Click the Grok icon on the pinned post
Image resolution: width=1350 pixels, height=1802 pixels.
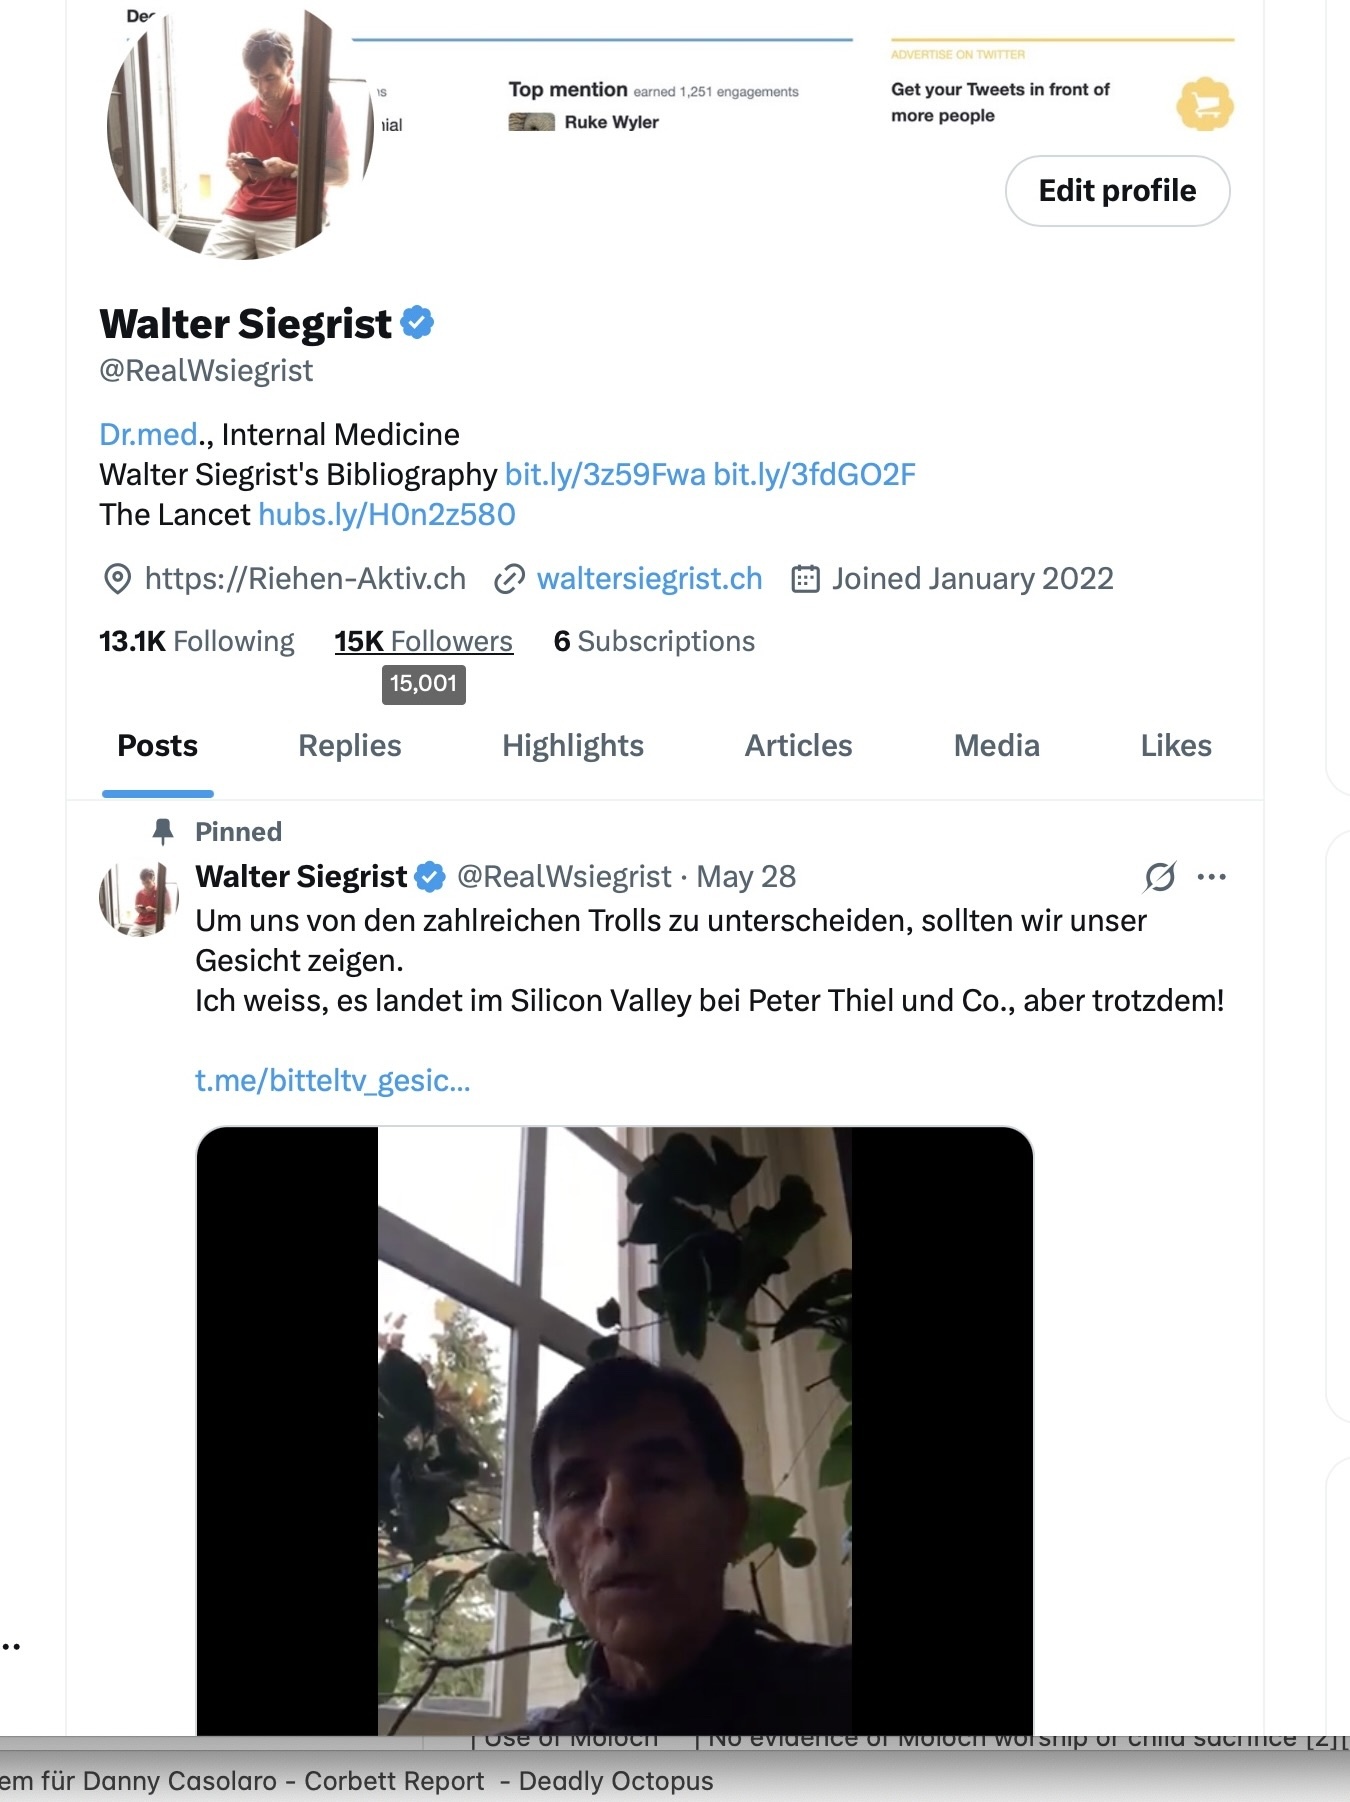[x=1159, y=877]
